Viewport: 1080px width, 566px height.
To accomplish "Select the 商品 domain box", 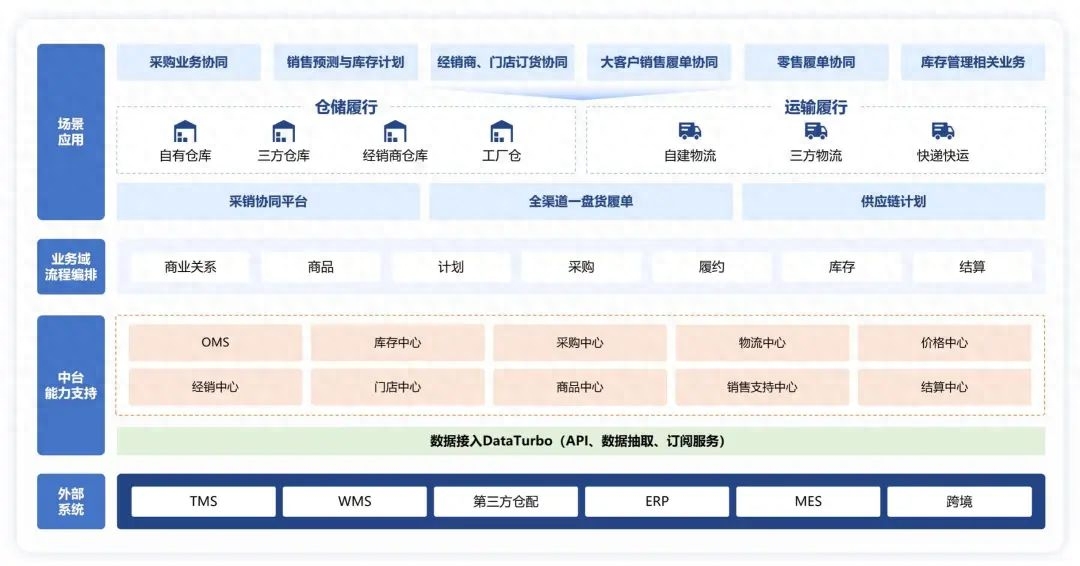I will pyautogui.click(x=320, y=266).
